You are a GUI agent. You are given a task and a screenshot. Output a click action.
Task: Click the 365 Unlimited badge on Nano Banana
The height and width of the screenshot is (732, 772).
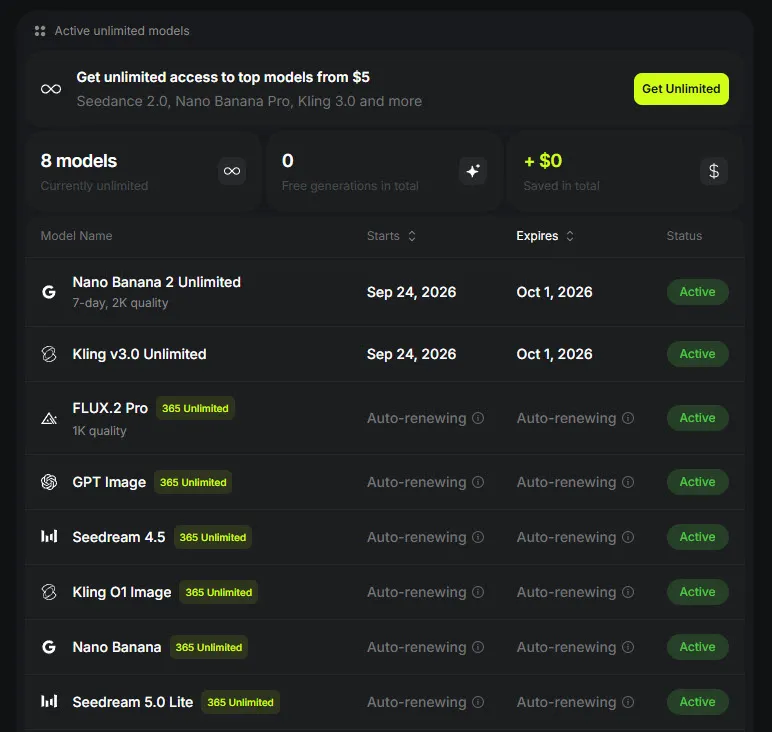coord(209,647)
